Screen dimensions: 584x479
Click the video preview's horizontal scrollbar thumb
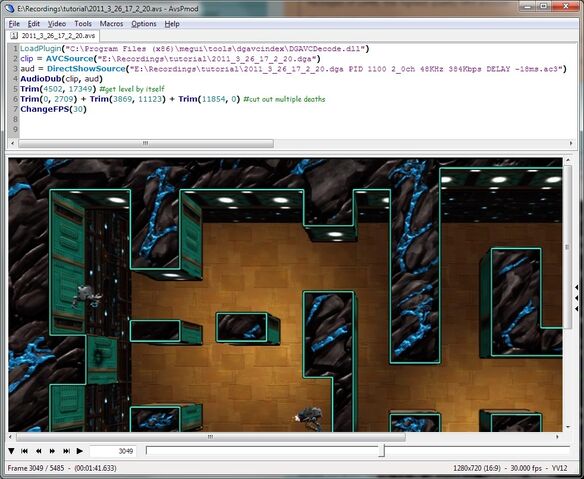click(x=210, y=437)
